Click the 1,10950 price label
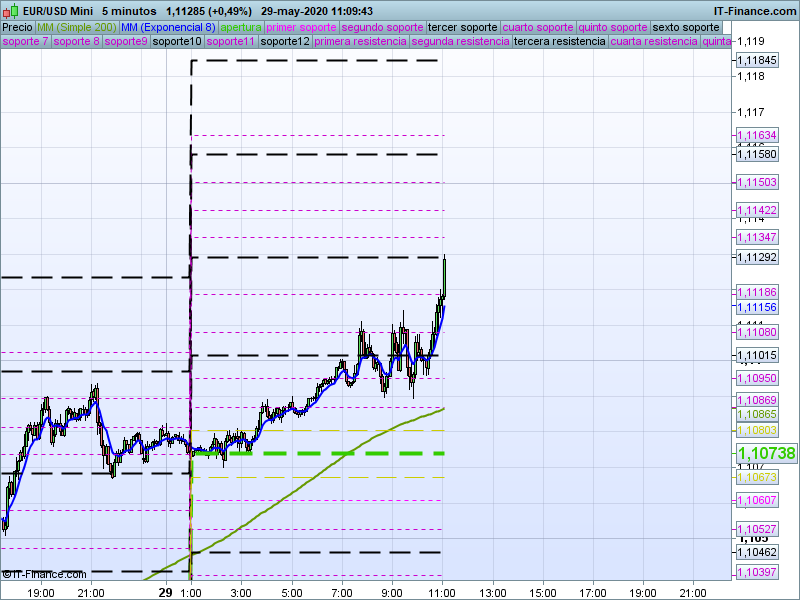800x600 pixels. point(757,379)
